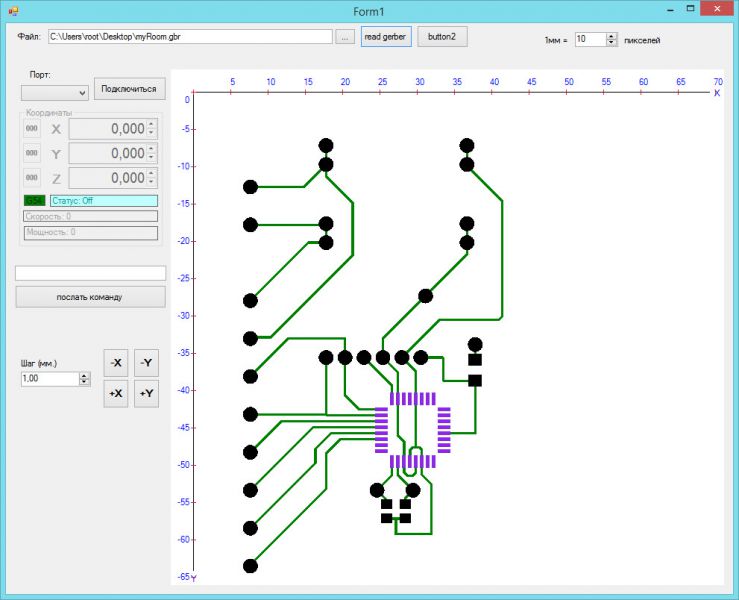Click button2
739x600 pixels.
pyautogui.click(x=442, y=37)
